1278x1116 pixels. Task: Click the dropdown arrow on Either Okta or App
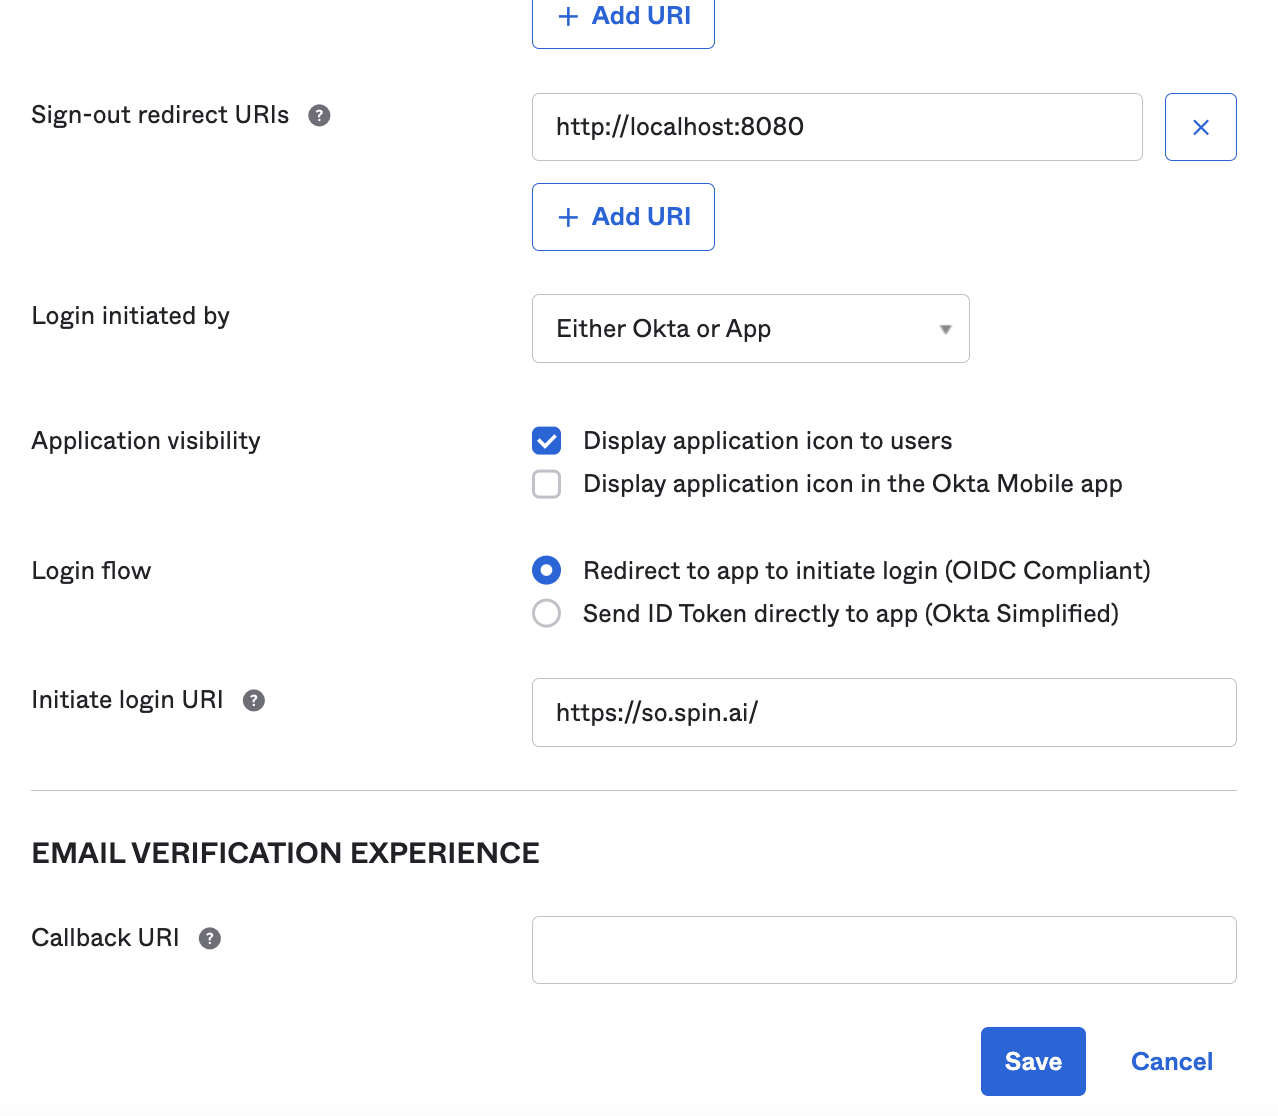click(945, 329)
